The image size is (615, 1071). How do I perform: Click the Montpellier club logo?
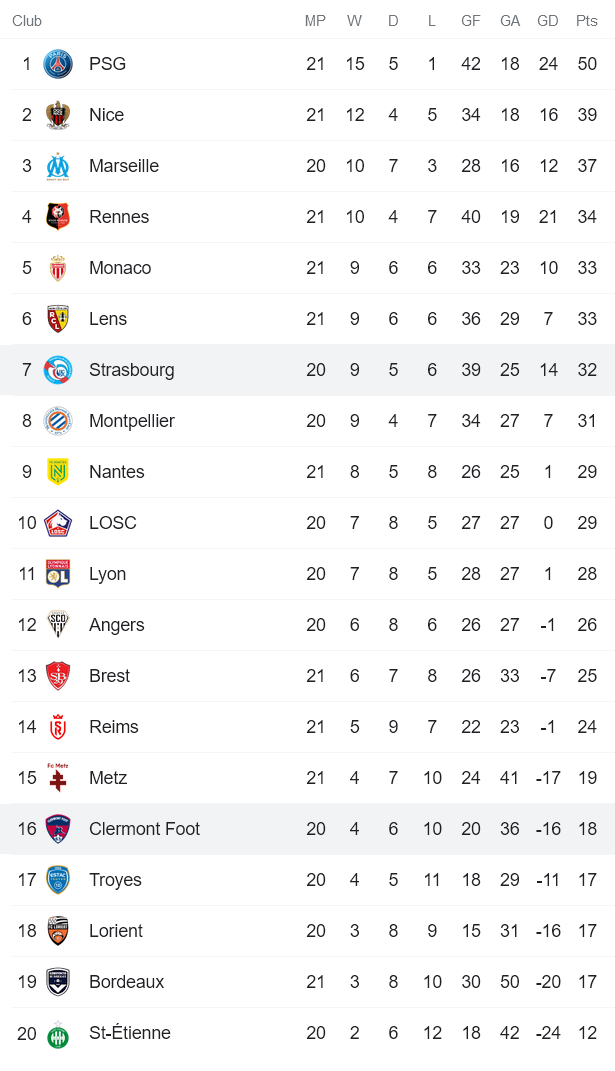(x=58, y=421)
